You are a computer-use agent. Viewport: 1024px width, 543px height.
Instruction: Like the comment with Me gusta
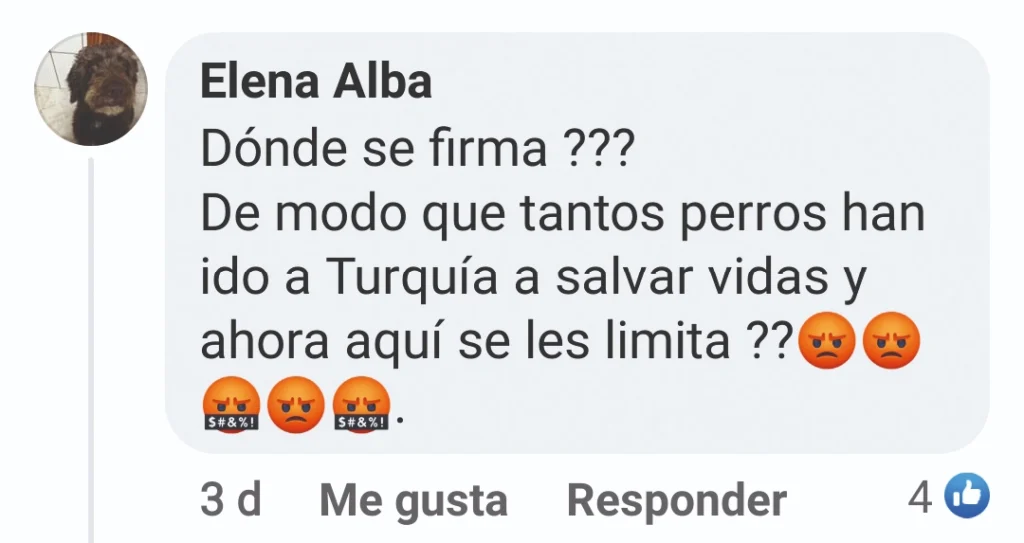coord(413,501)
